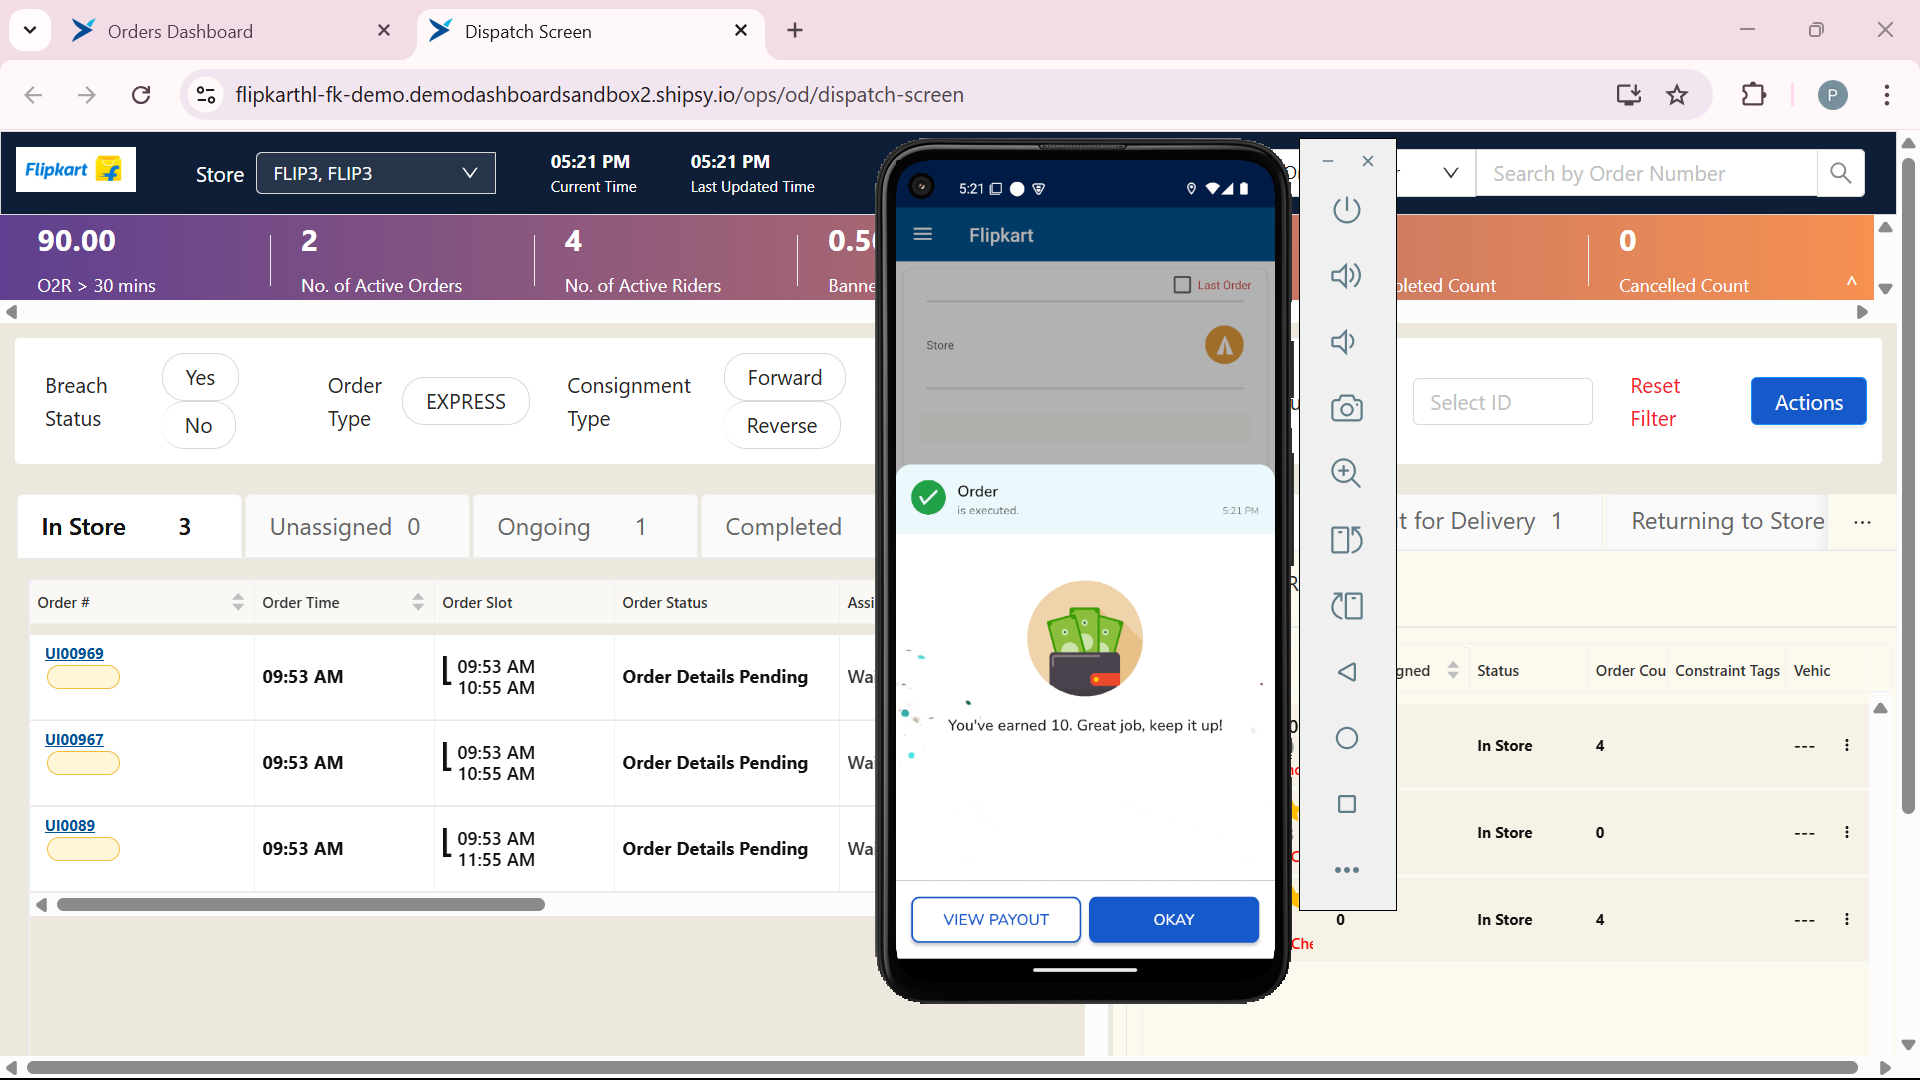Click the emulator home circle icon
This screenshot has width=1920, height=1080.
click(x=1347, y=738)
